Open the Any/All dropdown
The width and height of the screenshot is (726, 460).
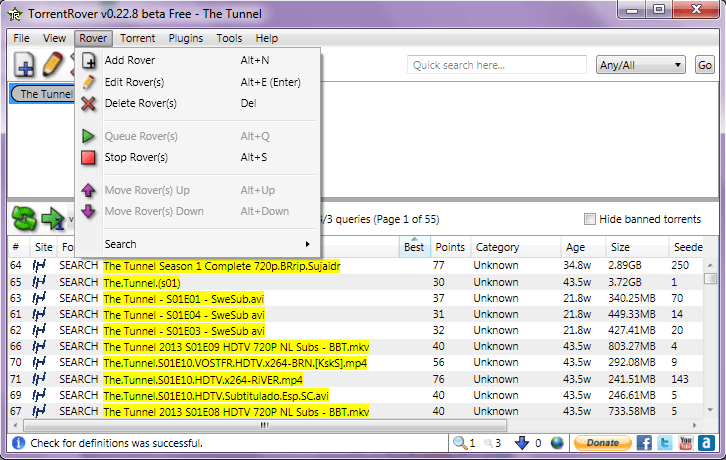click(640, 65)
